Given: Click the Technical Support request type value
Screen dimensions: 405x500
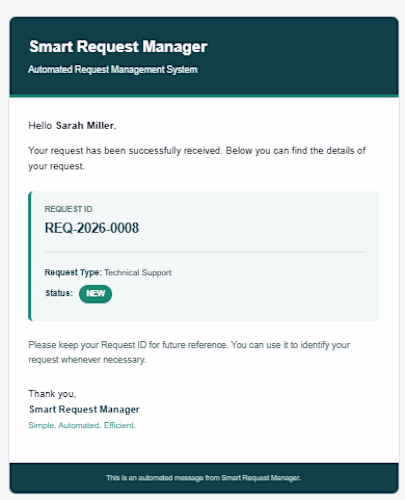Looking at the screenshot, I should (x=138, y=273).
